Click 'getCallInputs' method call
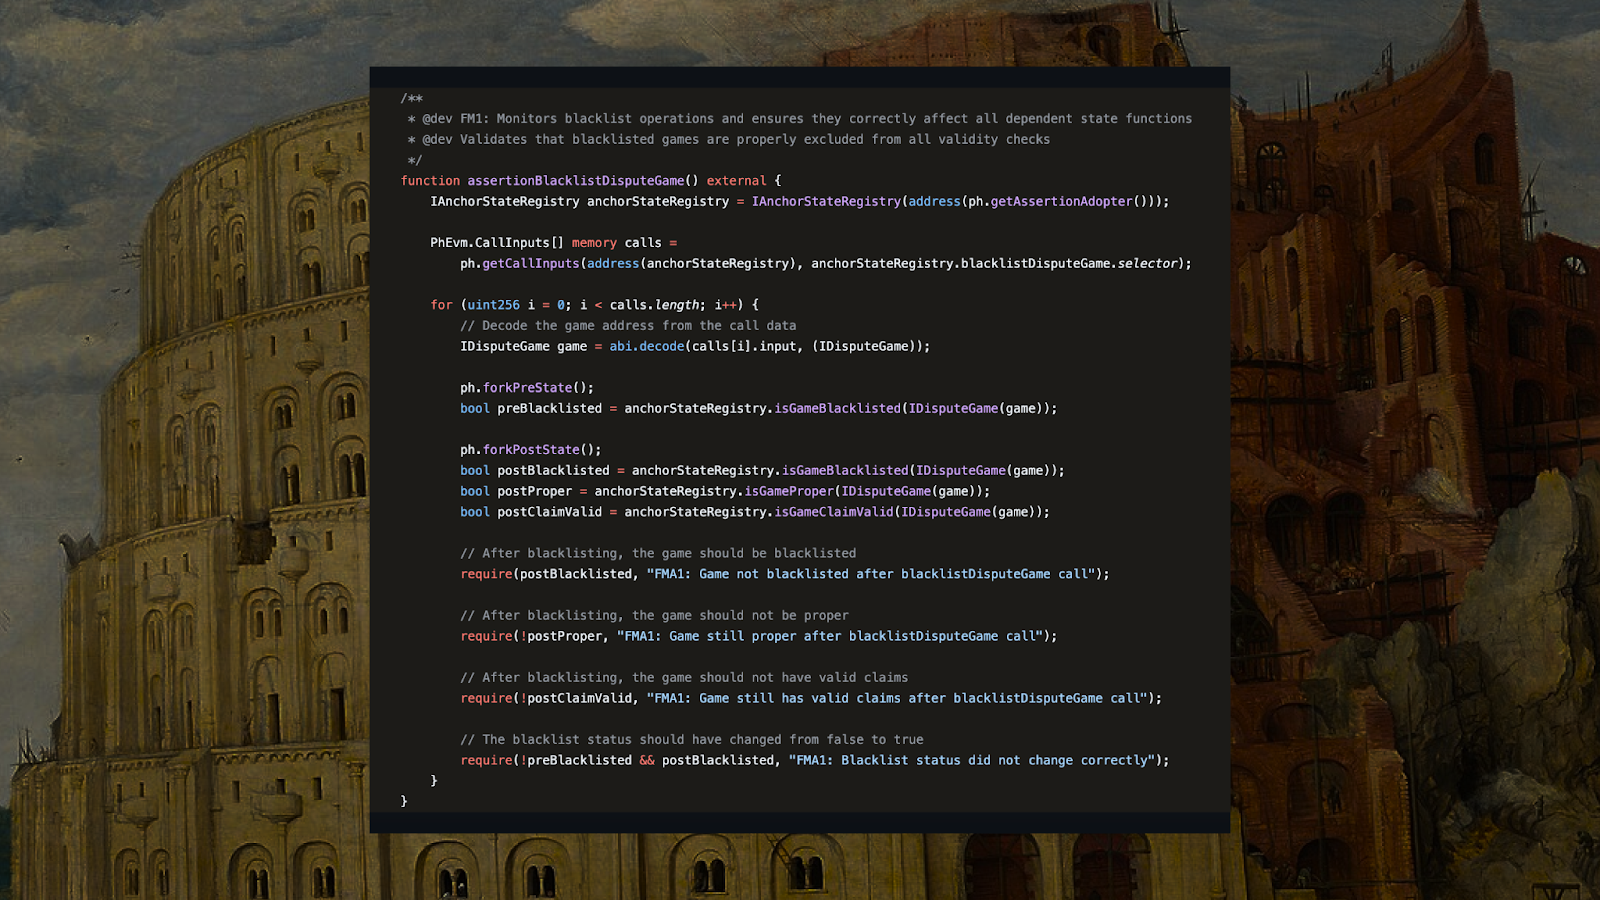 click(531, 264)
